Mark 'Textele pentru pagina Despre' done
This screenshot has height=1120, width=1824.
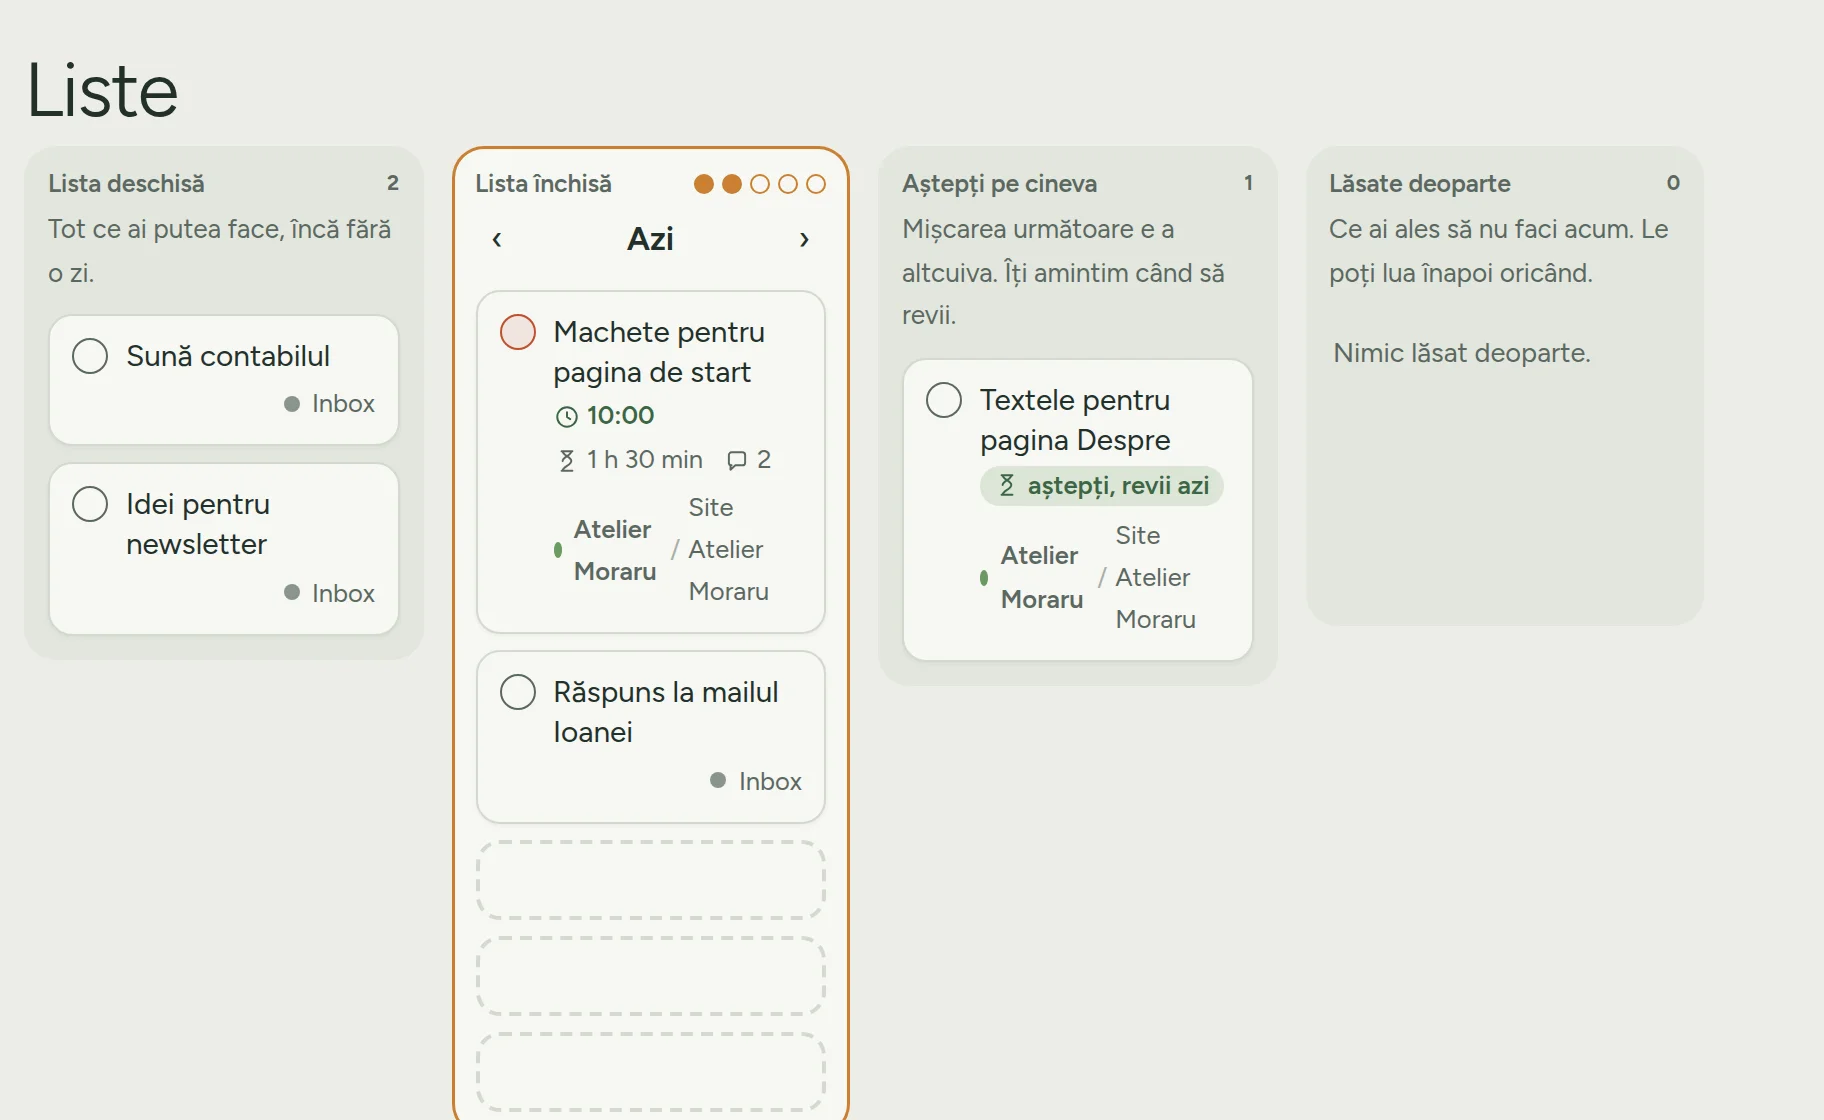tap(944, 400)
